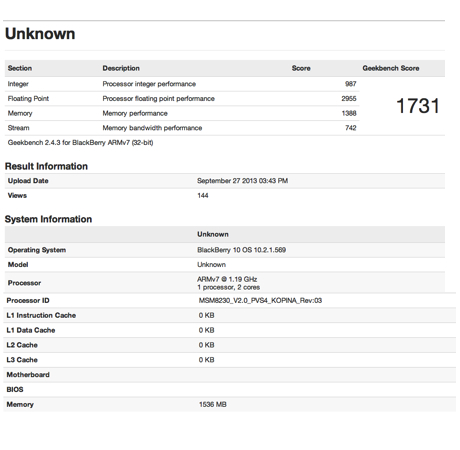
Task: Select the L2 Cache '0 KB' value
Action: 206,345
